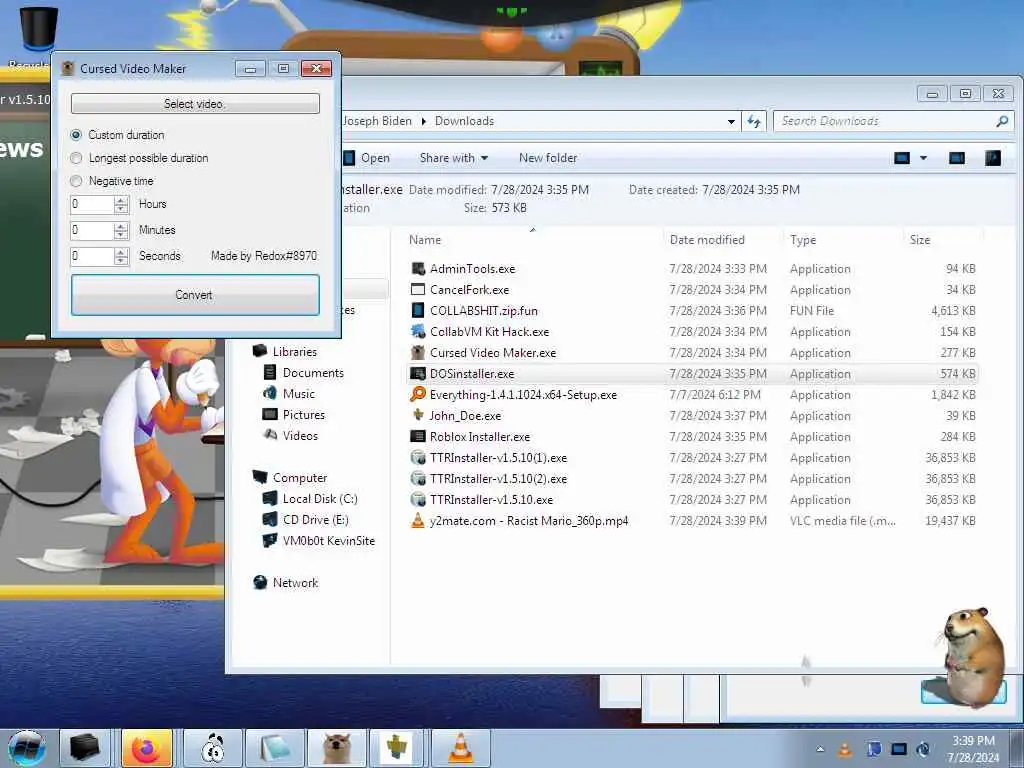Select Libraries in the navigation pane
Viewport: 1024px width, 768px height.
point(295,351)
